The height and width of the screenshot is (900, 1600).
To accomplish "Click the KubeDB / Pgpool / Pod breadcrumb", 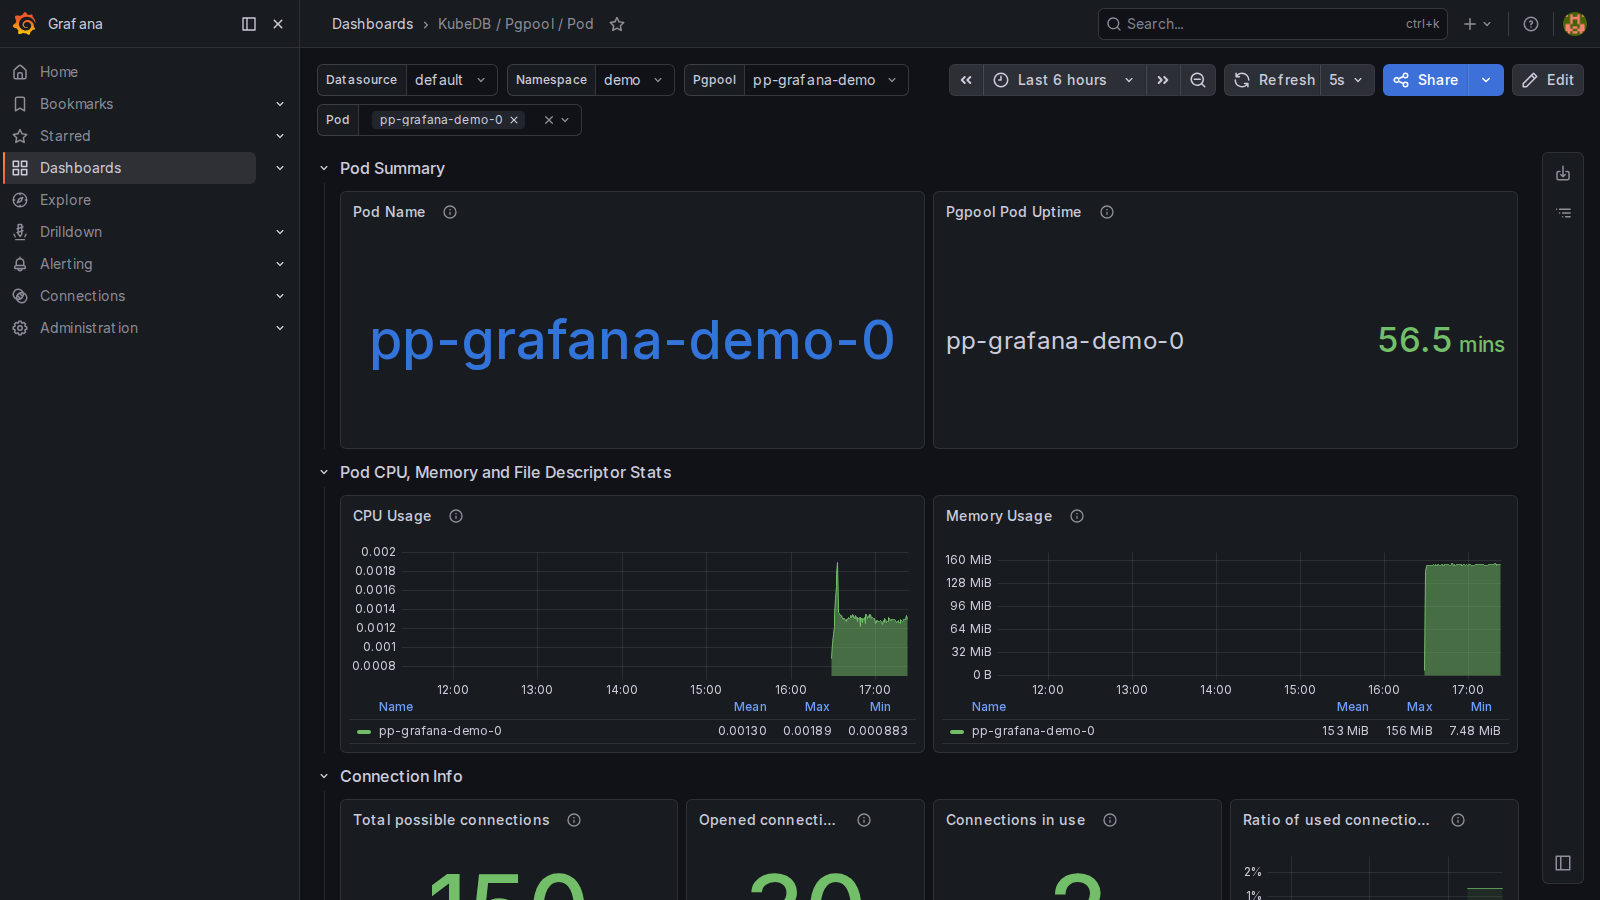I will click(x=516, y=24).
